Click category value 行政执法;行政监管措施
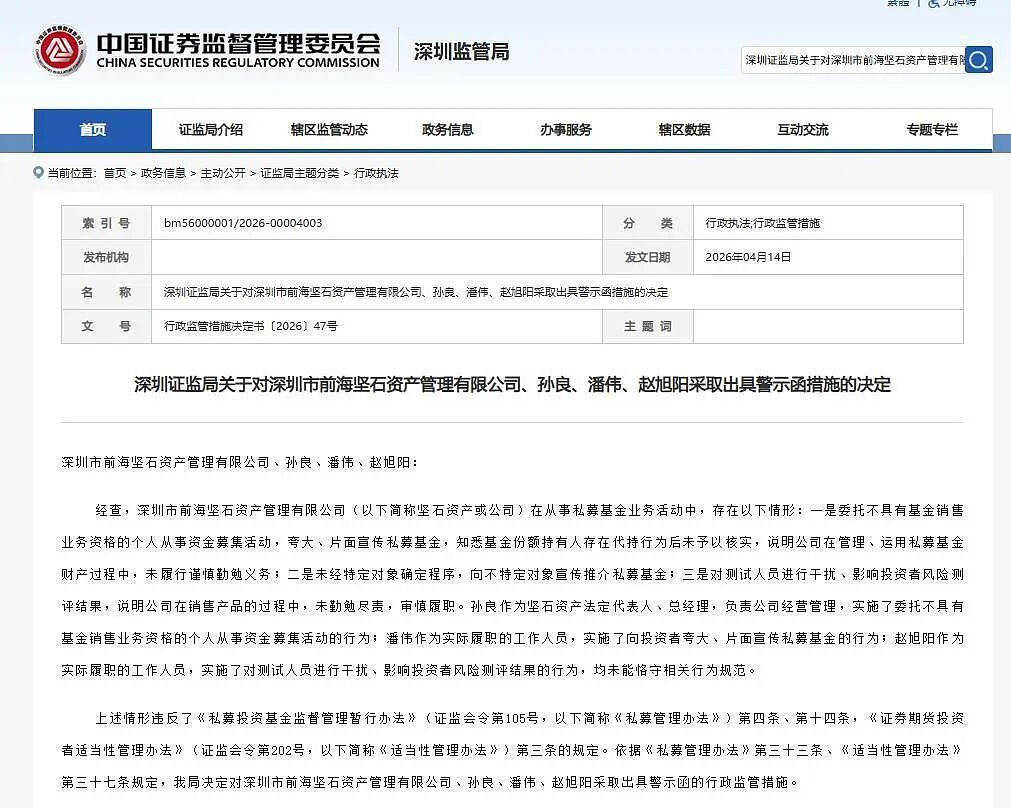 (x=763, y=223)
